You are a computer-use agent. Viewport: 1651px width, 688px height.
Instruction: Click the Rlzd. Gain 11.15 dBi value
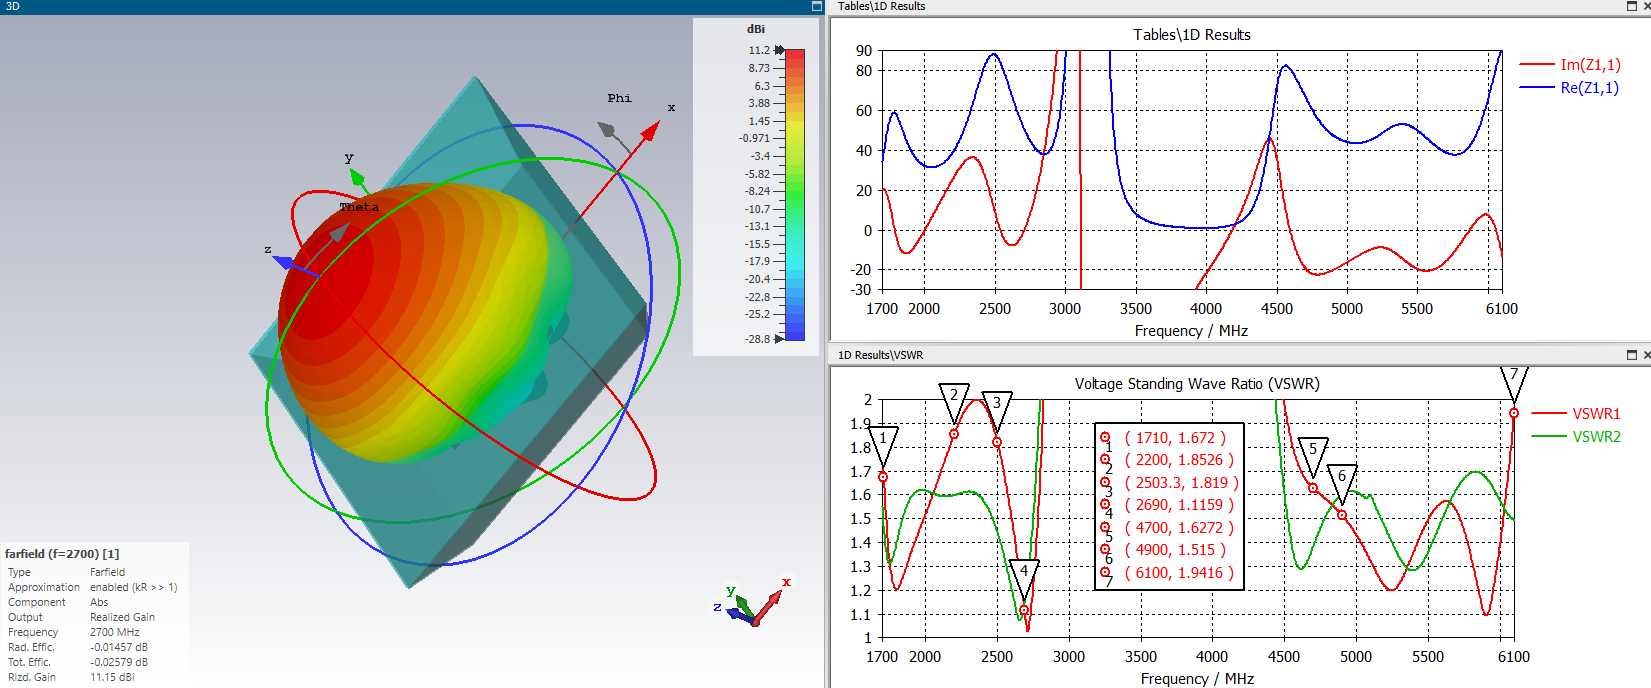tap(112, 677)
